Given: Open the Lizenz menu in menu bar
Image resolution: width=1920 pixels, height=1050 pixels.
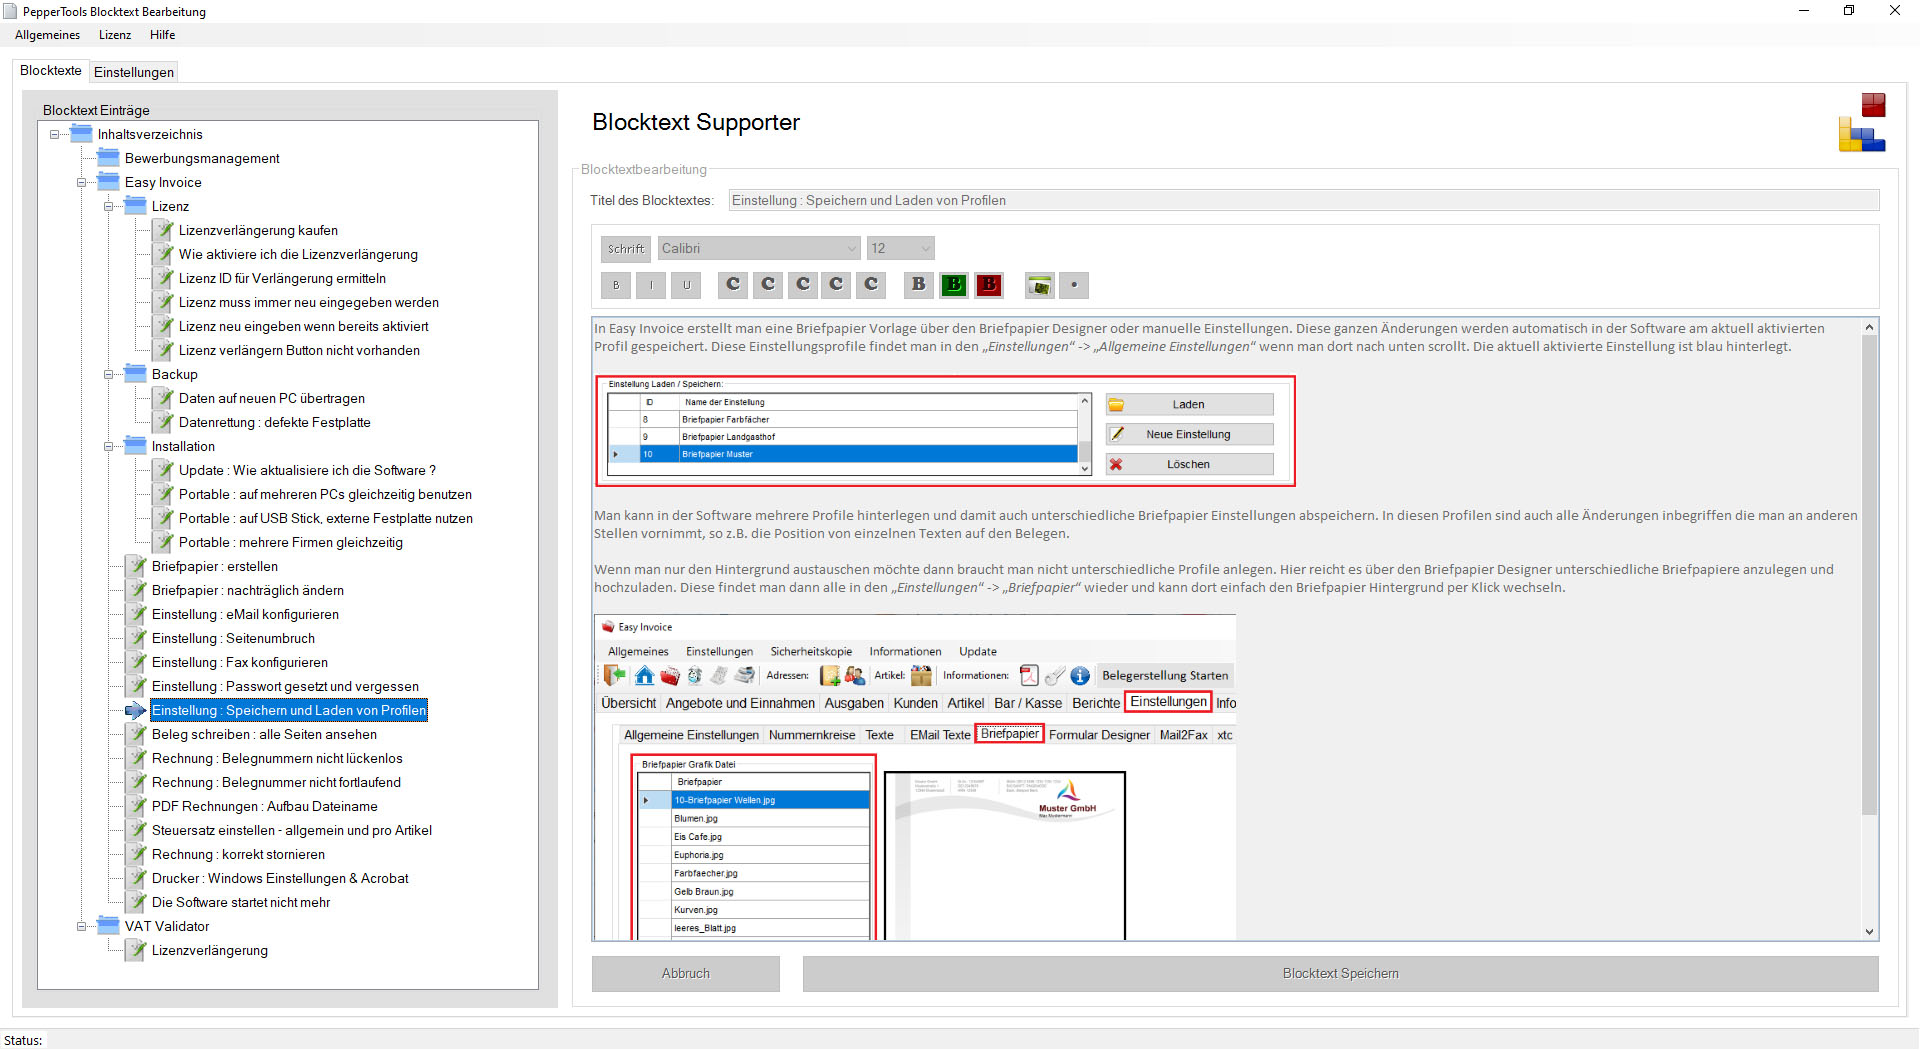Looking at the screenshot, I should tap(115, 35).
